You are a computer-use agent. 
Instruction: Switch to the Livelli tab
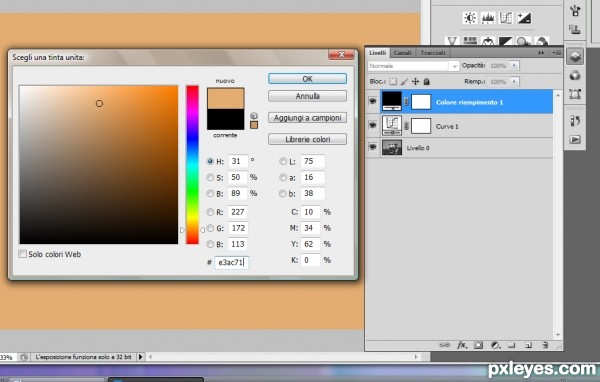click(x=377, y=53)
